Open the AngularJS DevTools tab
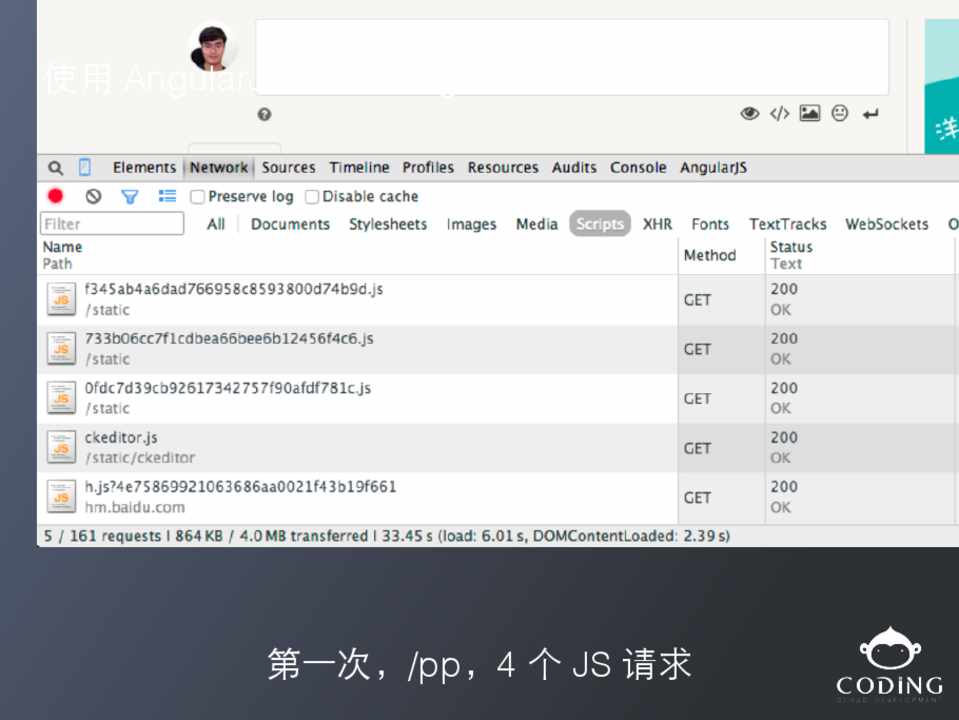Image resolution: width=959 pixels, height=720 pixels. pos(713,168)
